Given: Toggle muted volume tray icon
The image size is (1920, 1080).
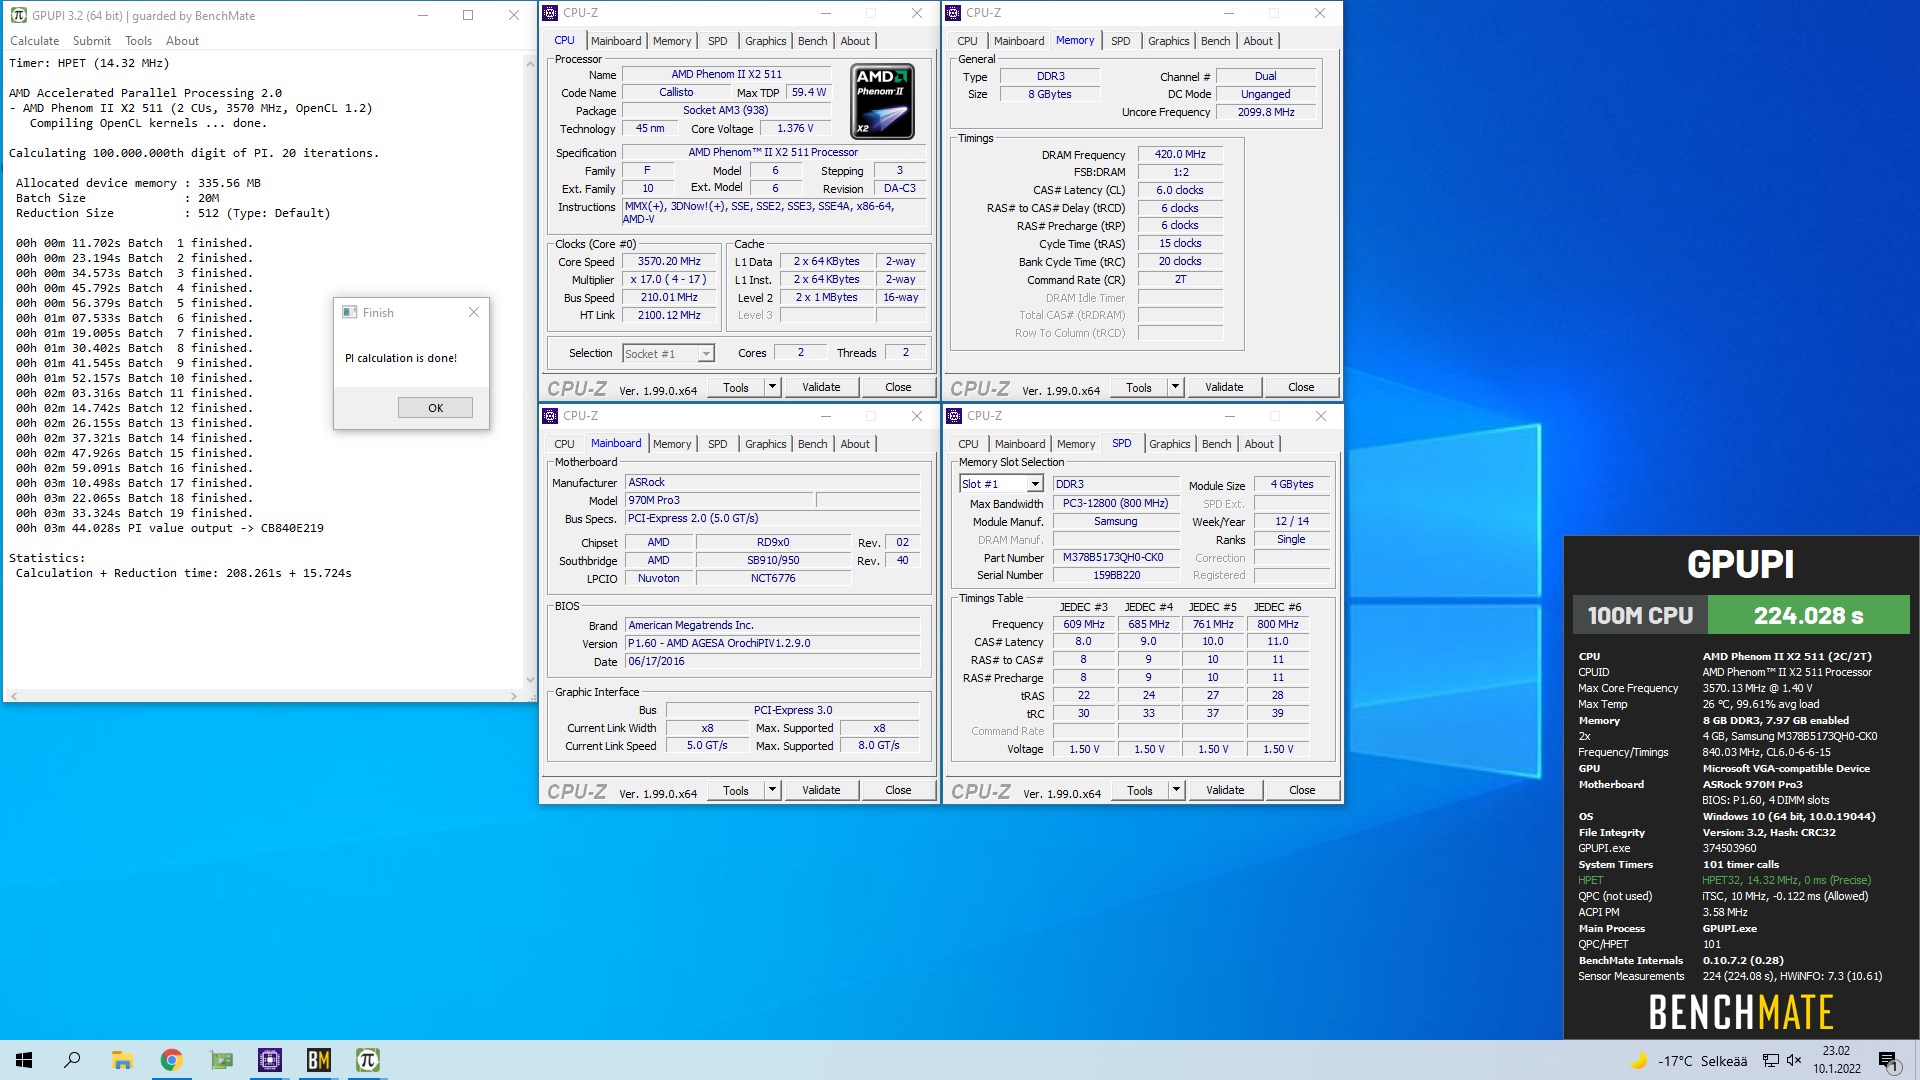Looking at the screenshot, I should click(x=1794, y=1061).
